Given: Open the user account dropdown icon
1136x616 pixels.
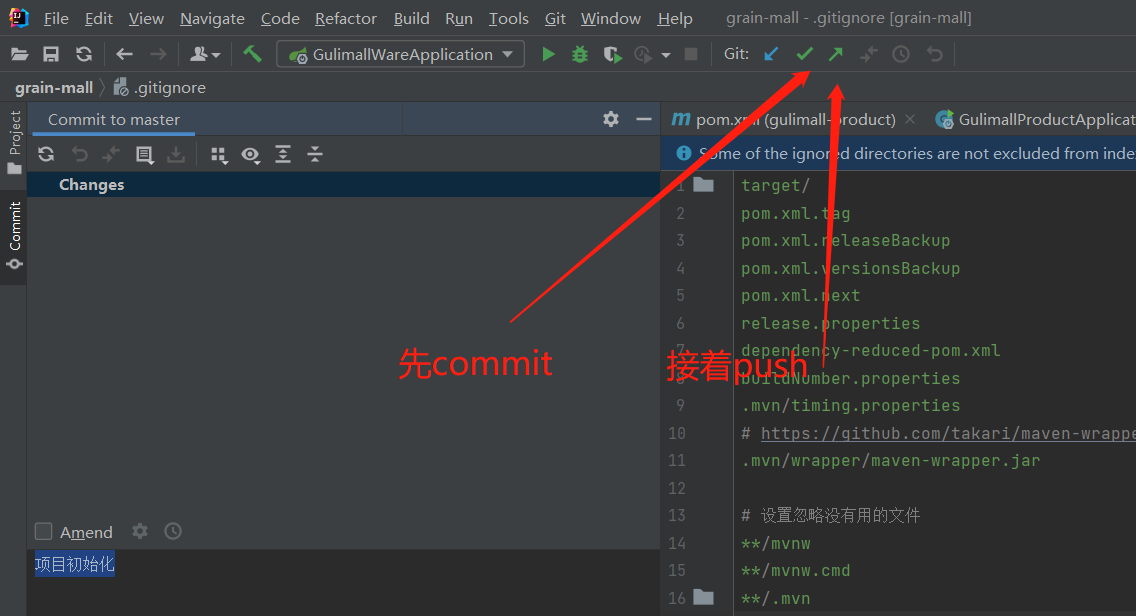Looking at the screenshot, I should tap(204, 54).
